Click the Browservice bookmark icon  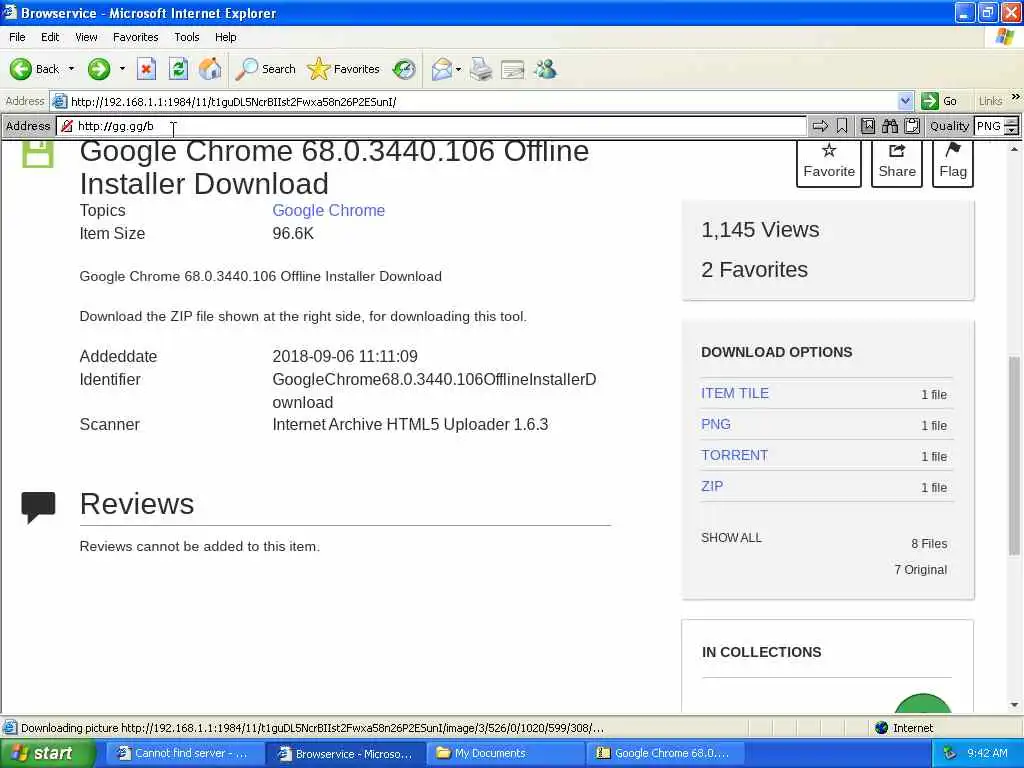click(x=842, y=126)
